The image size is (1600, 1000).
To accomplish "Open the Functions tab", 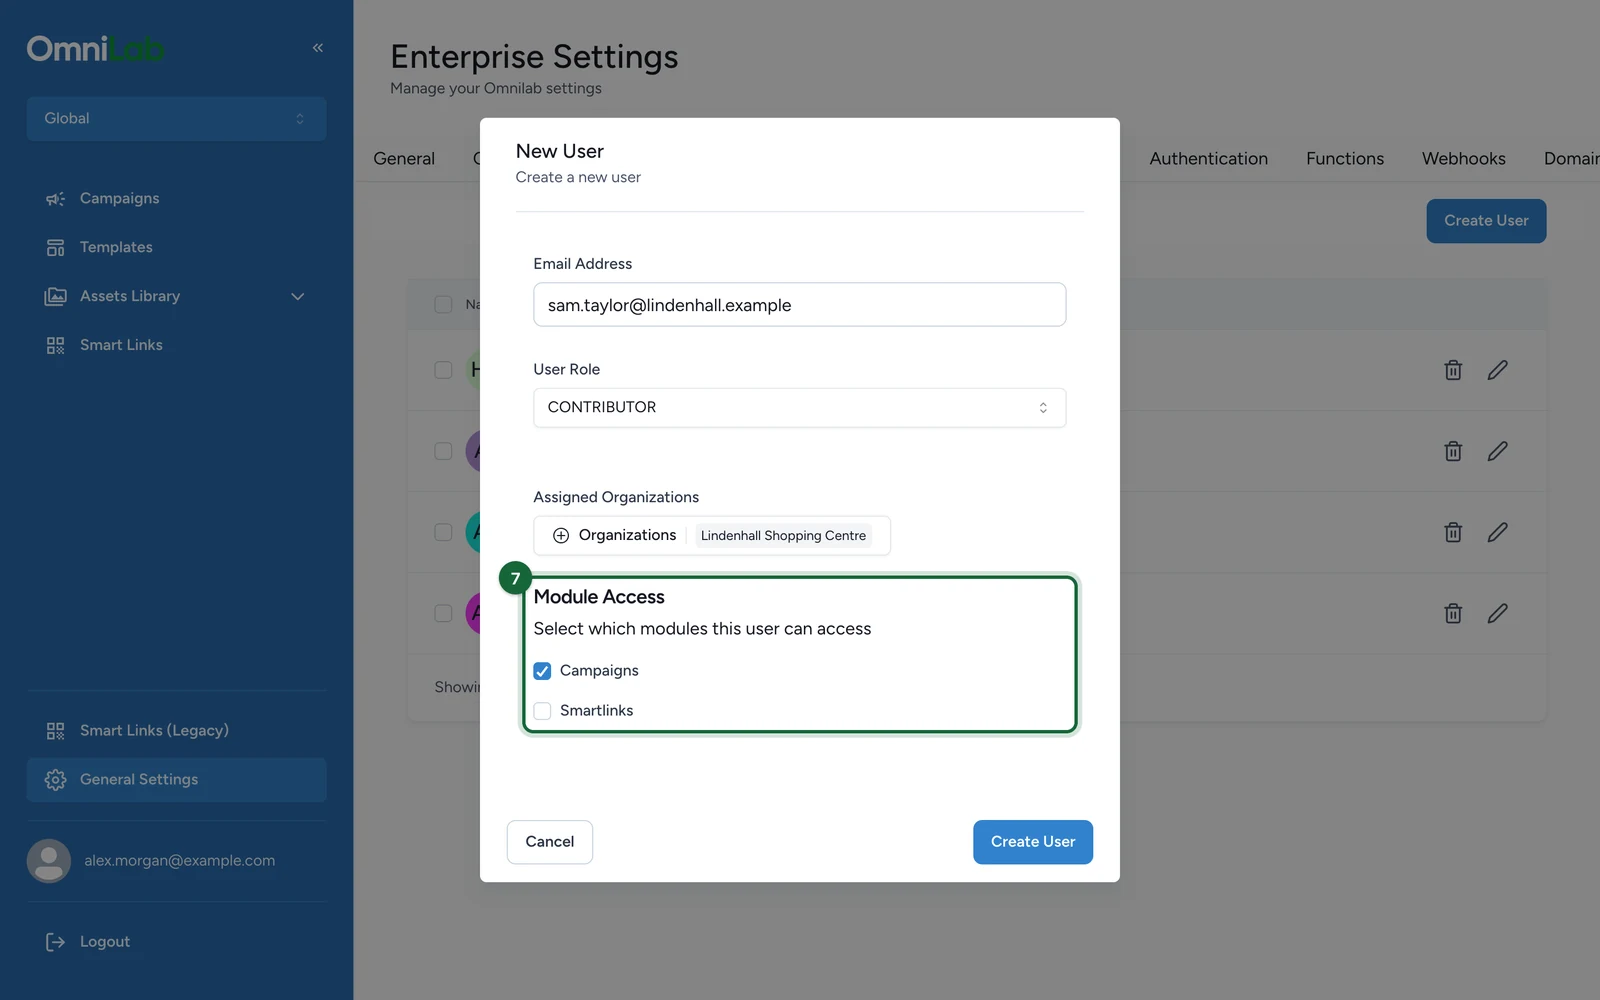I will point(1345,159).
